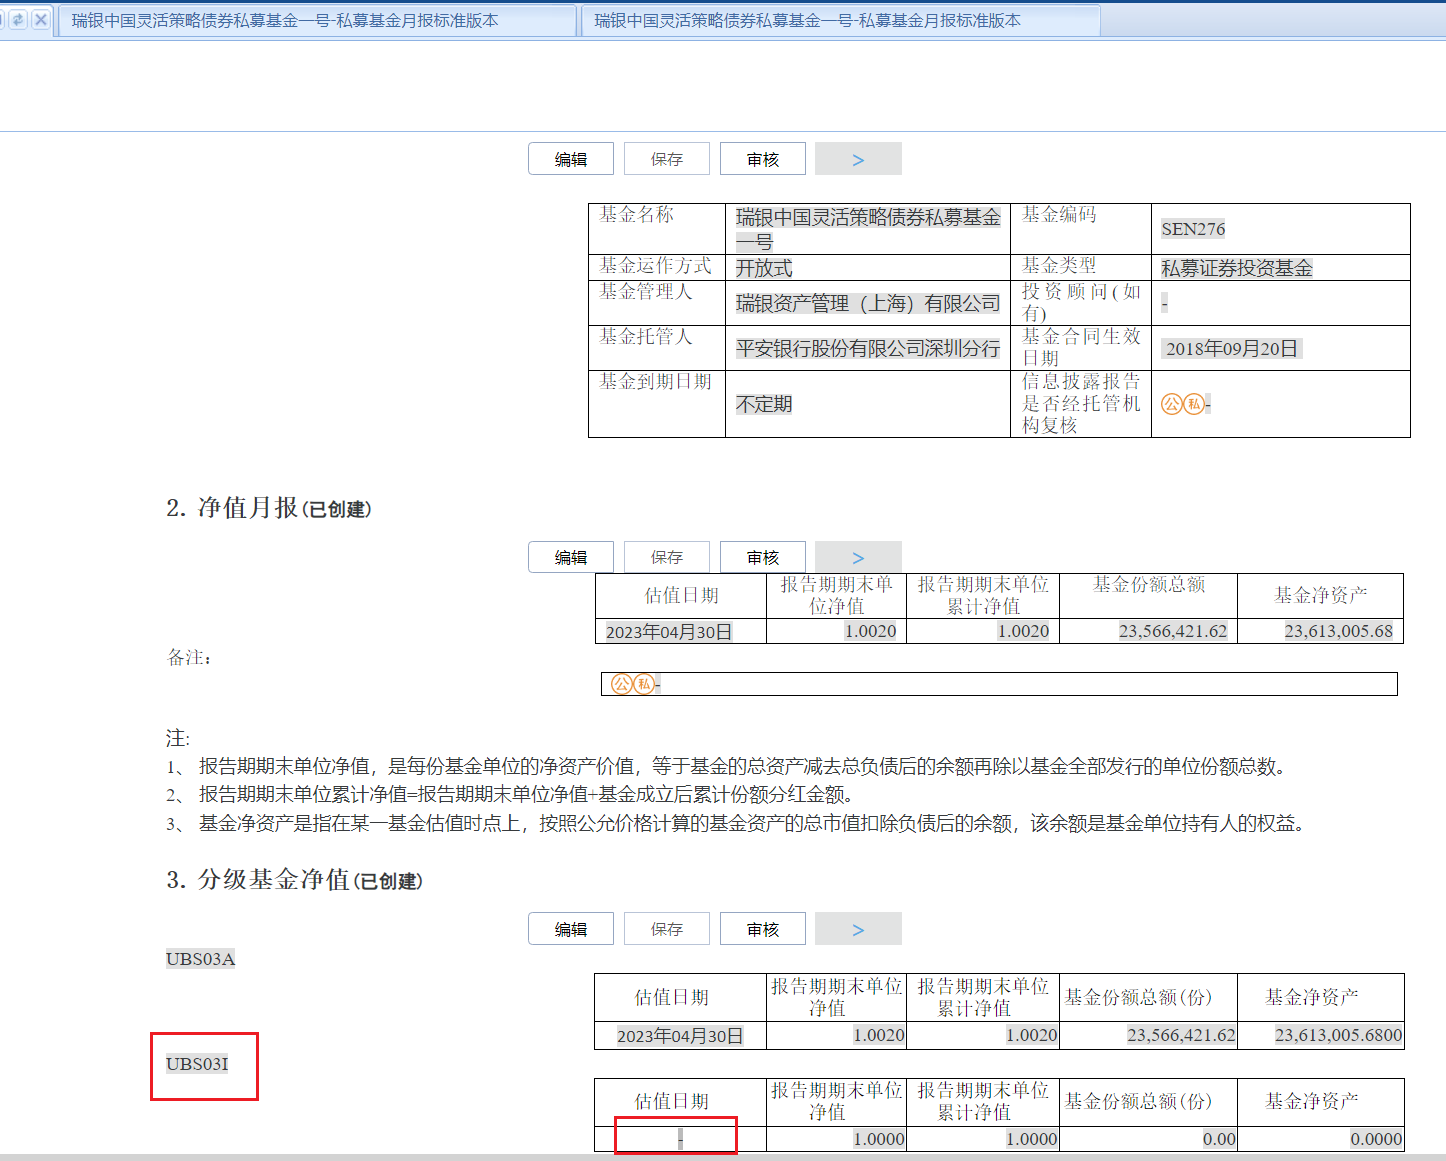Click the 2. 净值月报 section heading
1446x1161 pixels.
click(268, 508)
